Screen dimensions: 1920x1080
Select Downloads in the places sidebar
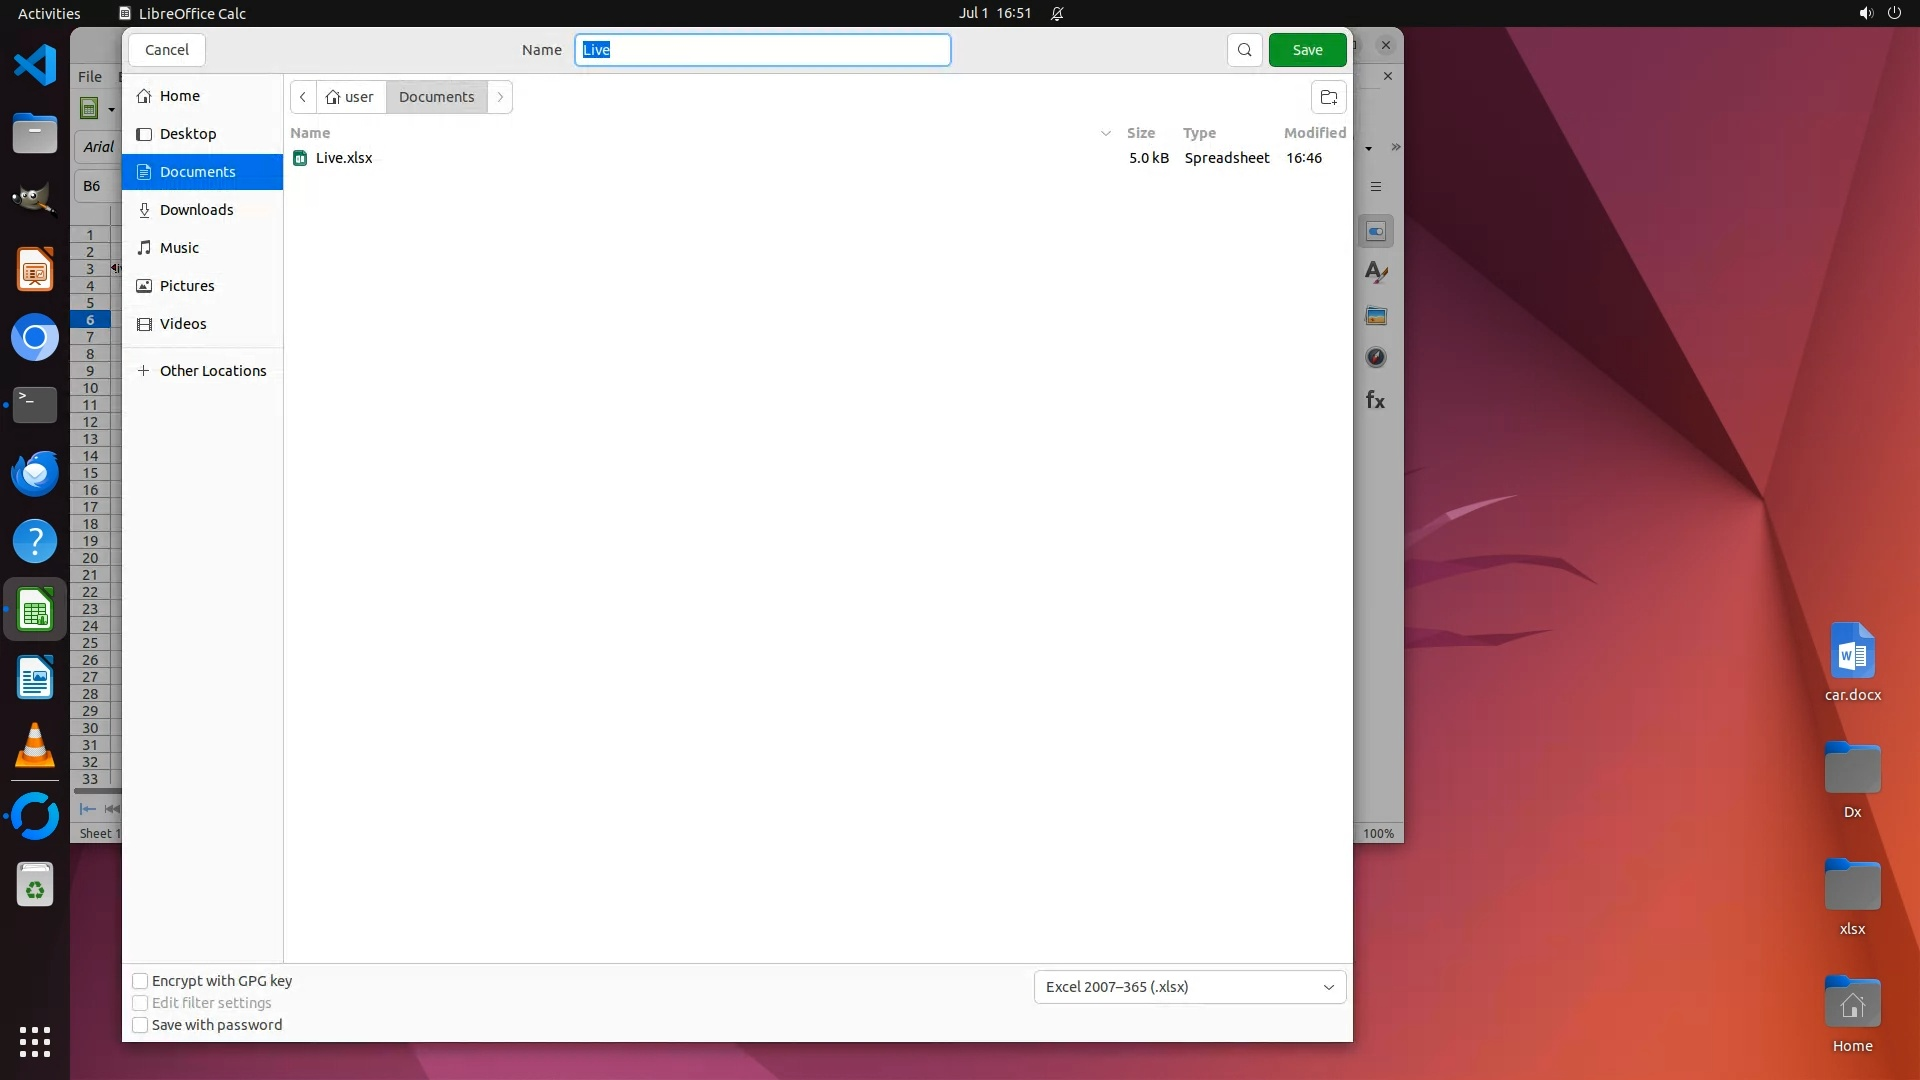[x=196, y=210]
